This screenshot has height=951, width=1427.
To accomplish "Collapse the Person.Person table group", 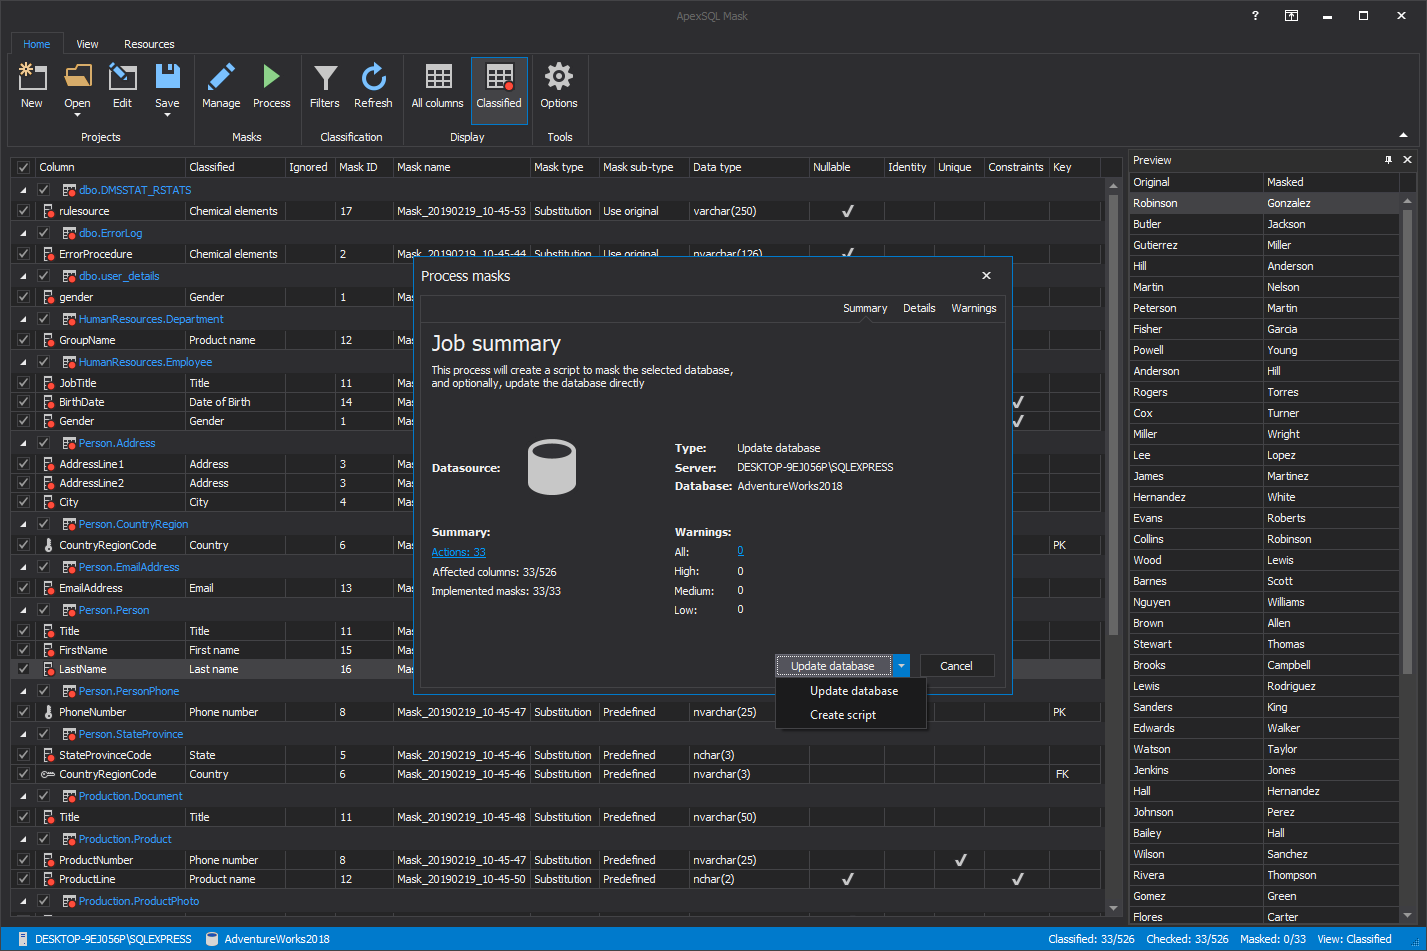I will (22, 609).
